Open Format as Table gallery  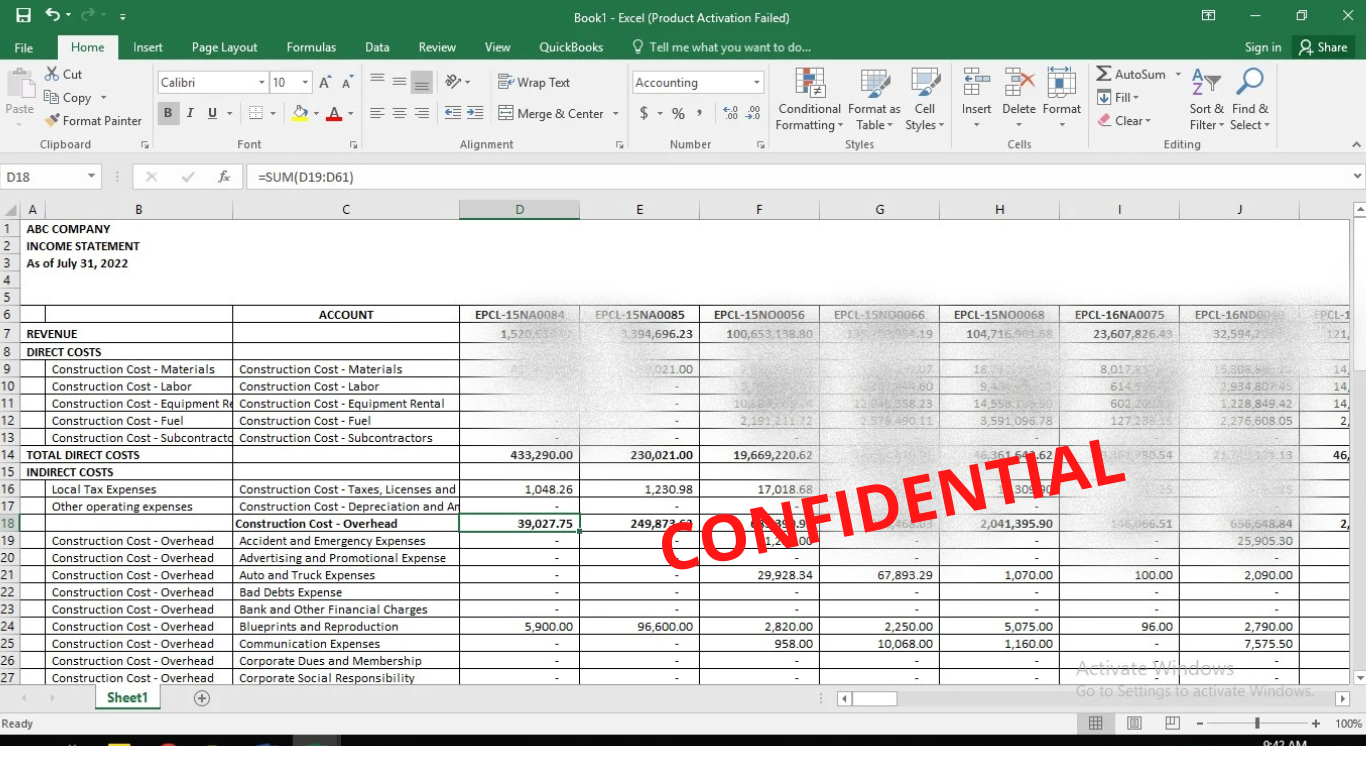pos(874,99)
